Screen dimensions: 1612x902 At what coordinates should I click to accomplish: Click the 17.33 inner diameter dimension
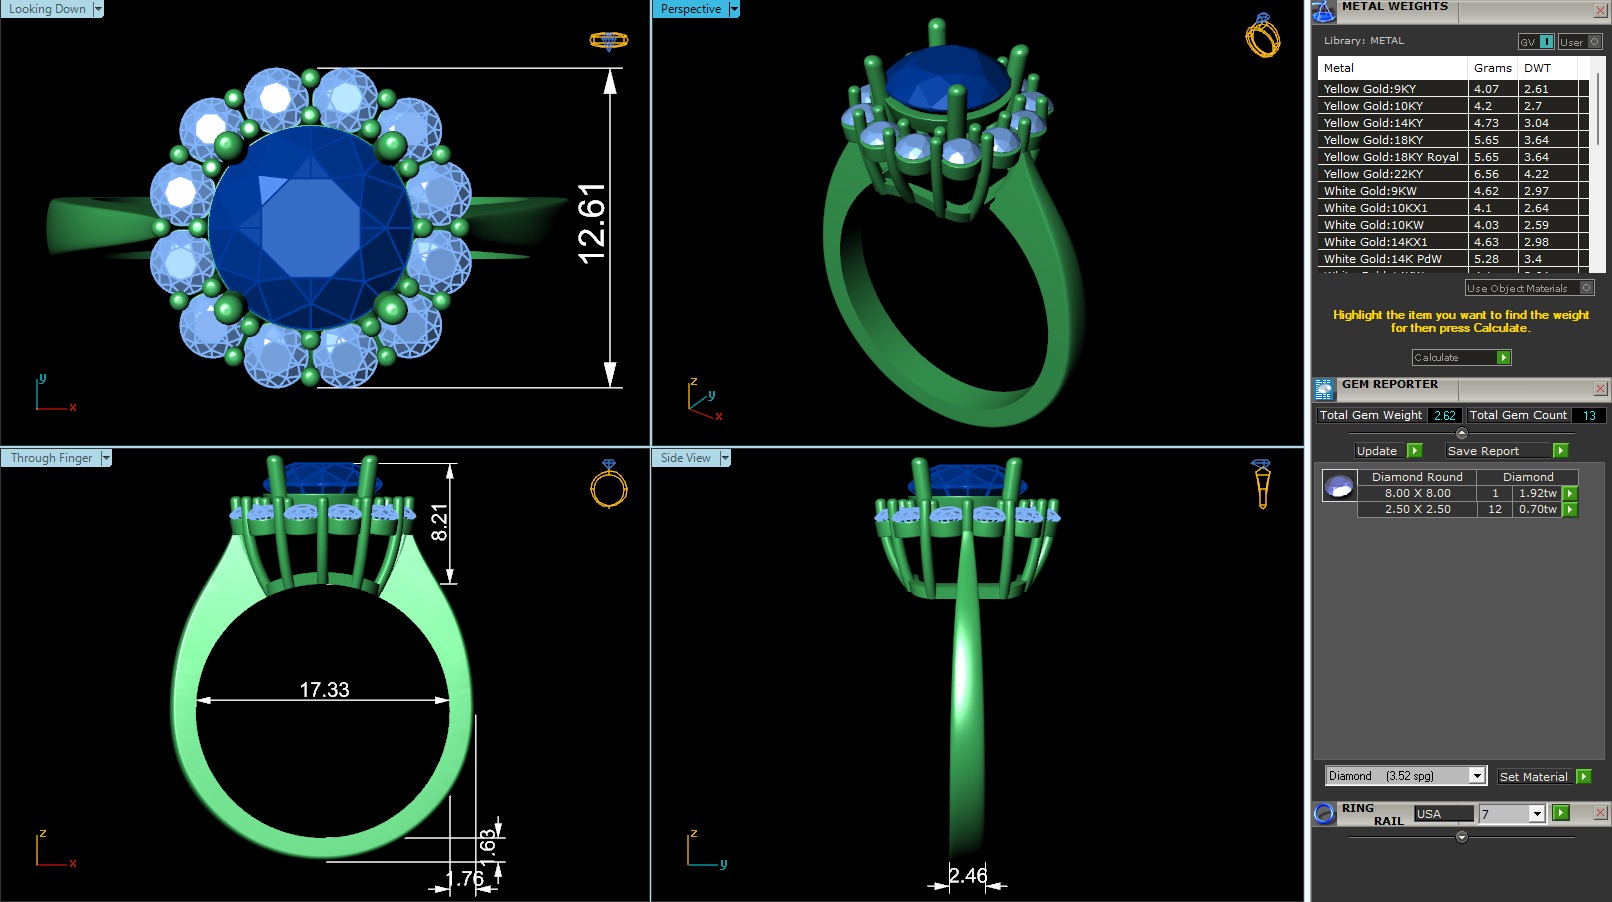tap(324, 690)
